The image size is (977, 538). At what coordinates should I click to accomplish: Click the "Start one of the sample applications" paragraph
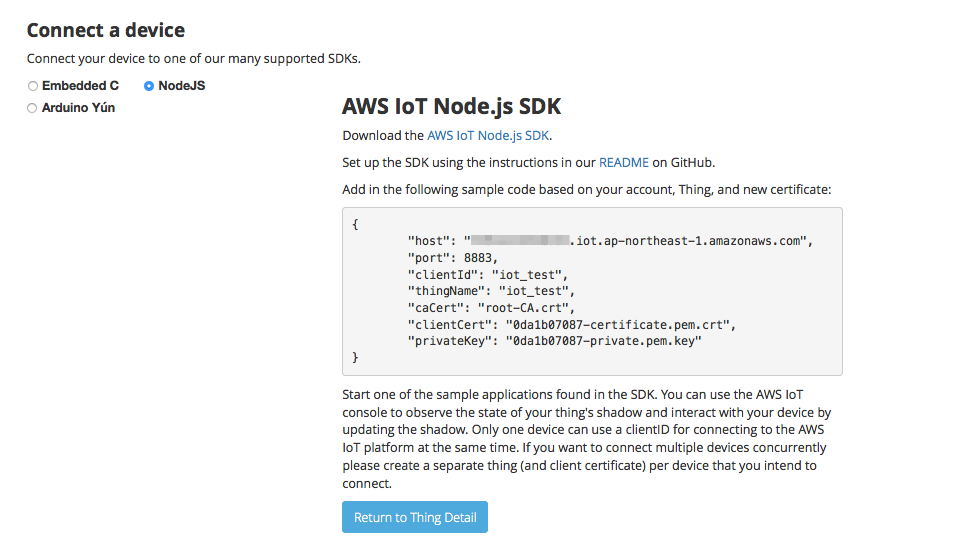586,438
